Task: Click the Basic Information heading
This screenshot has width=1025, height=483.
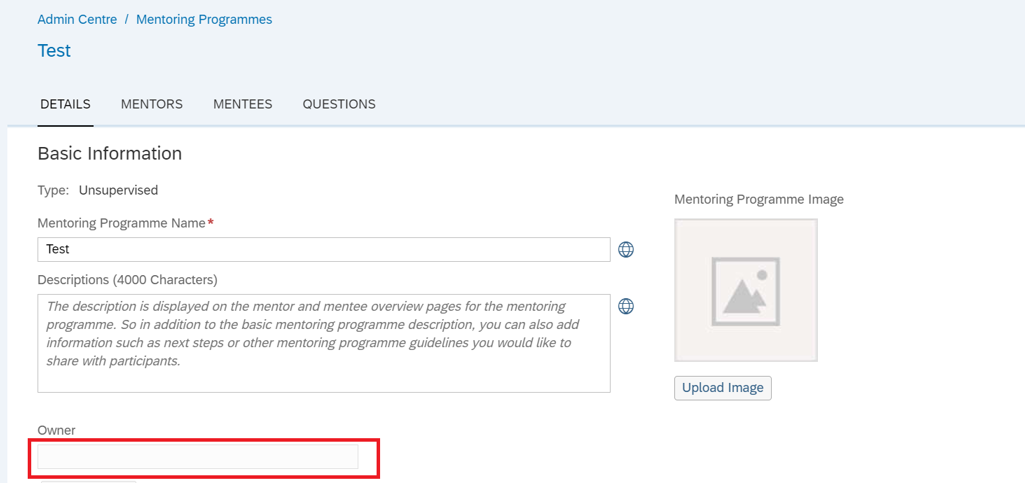Action: 110,154
